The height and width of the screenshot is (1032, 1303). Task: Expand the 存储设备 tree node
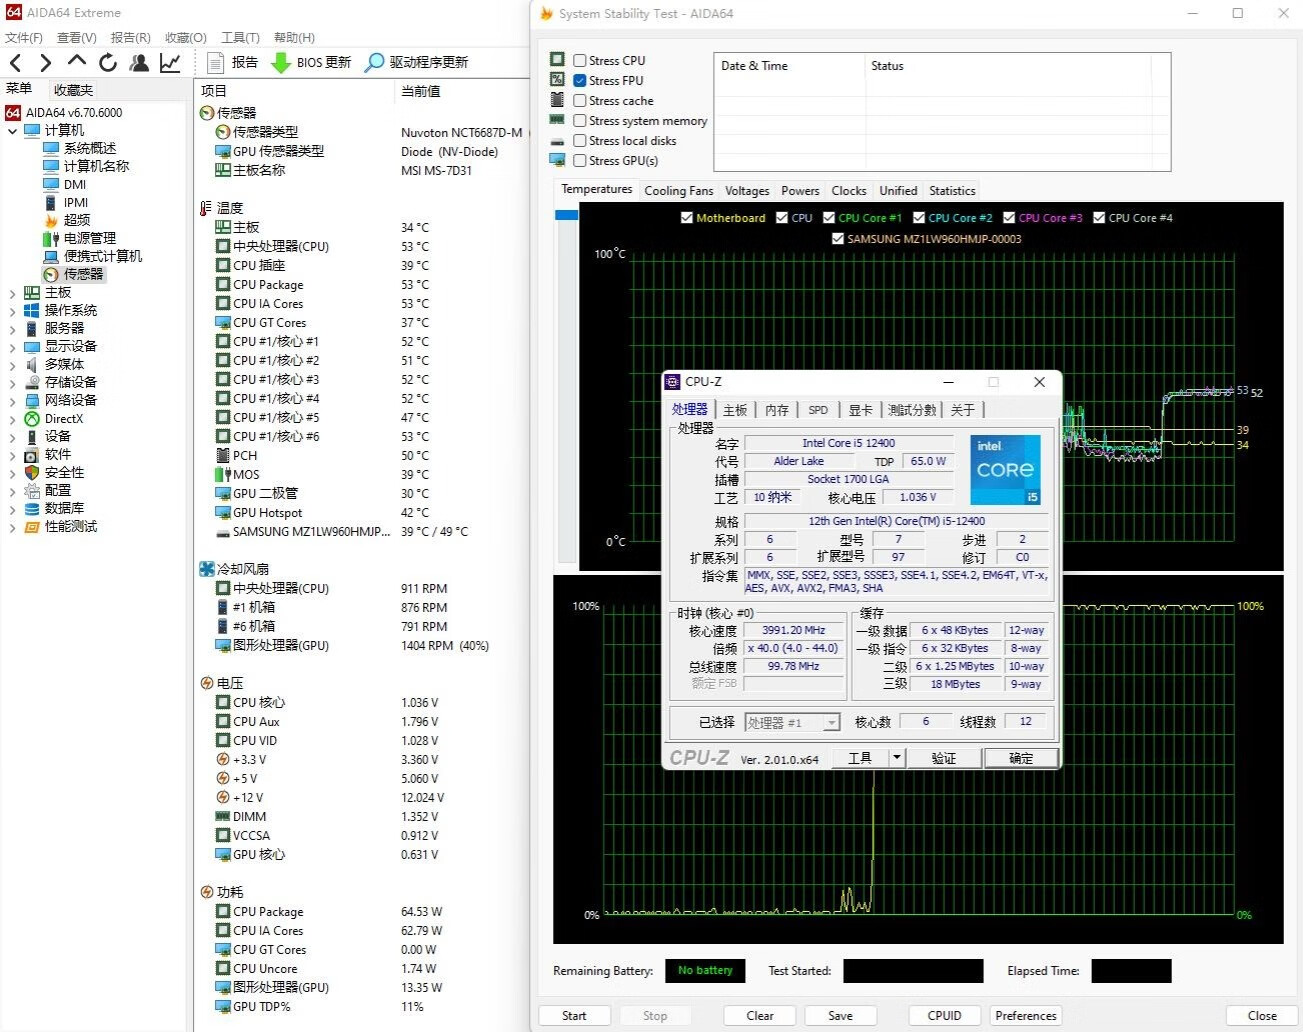click(x=12, y=382)
